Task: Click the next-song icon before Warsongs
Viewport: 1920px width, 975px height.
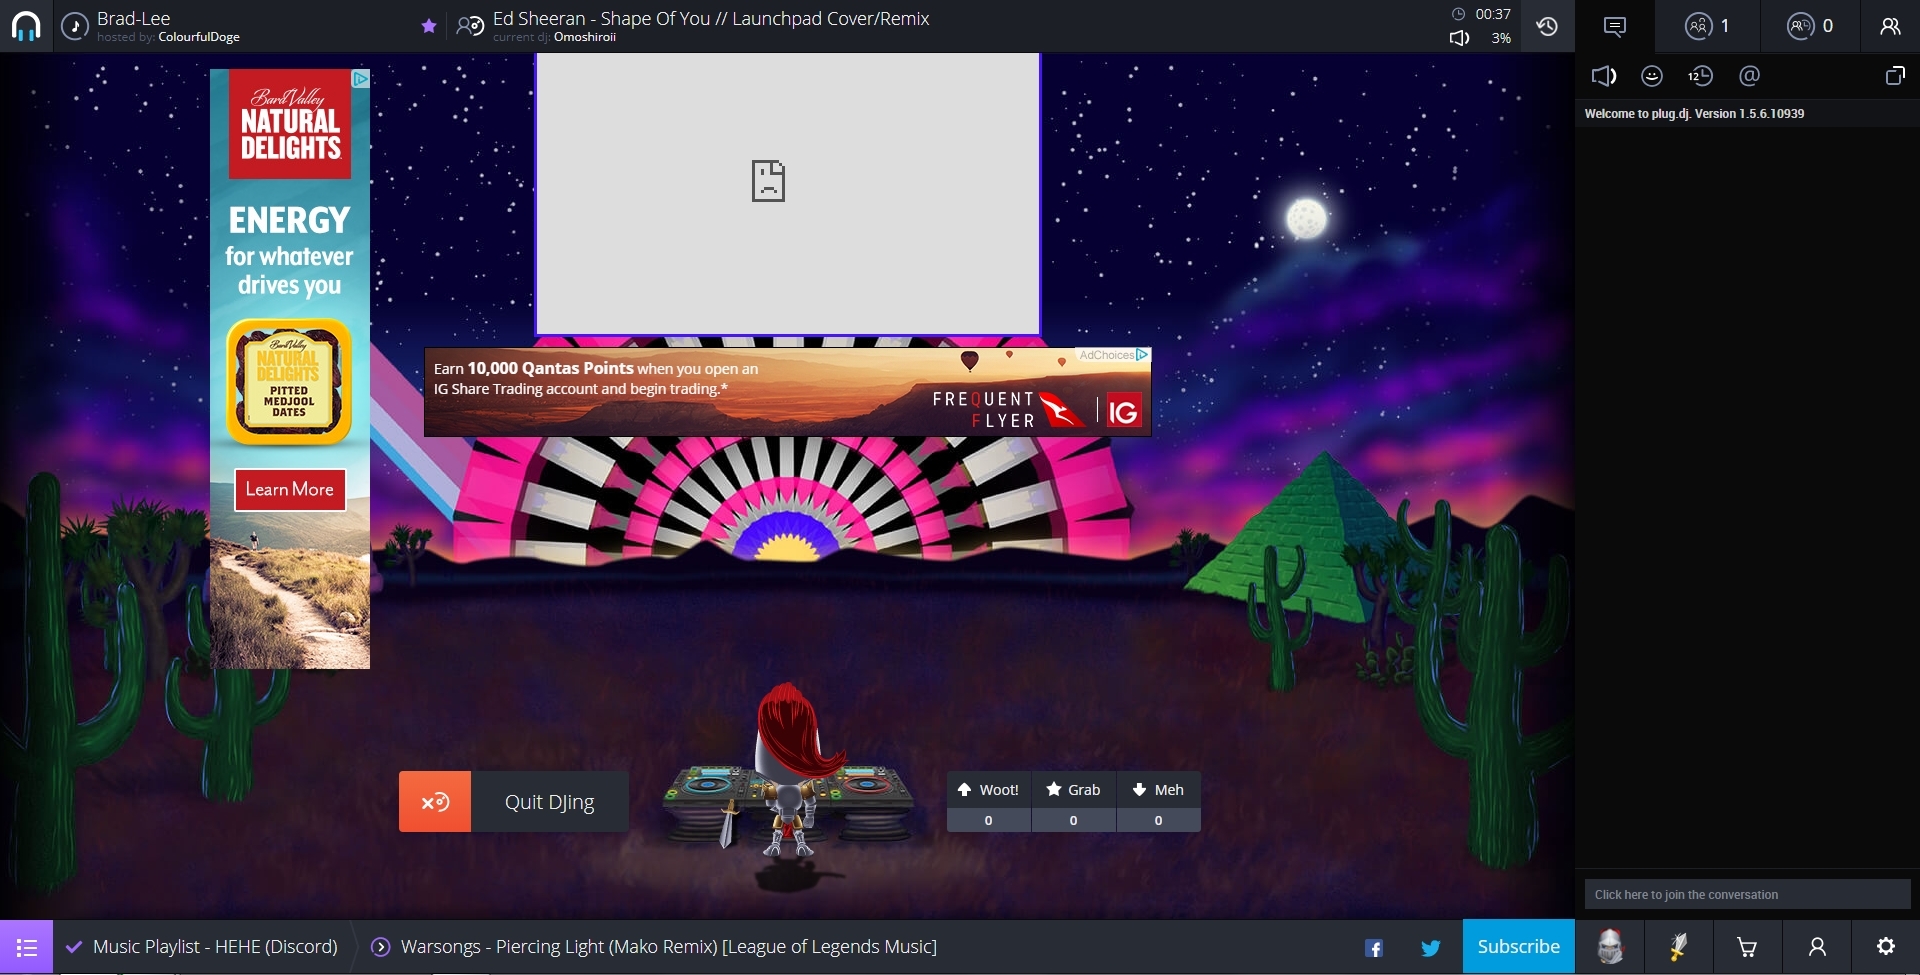Action: pos(381,947)
